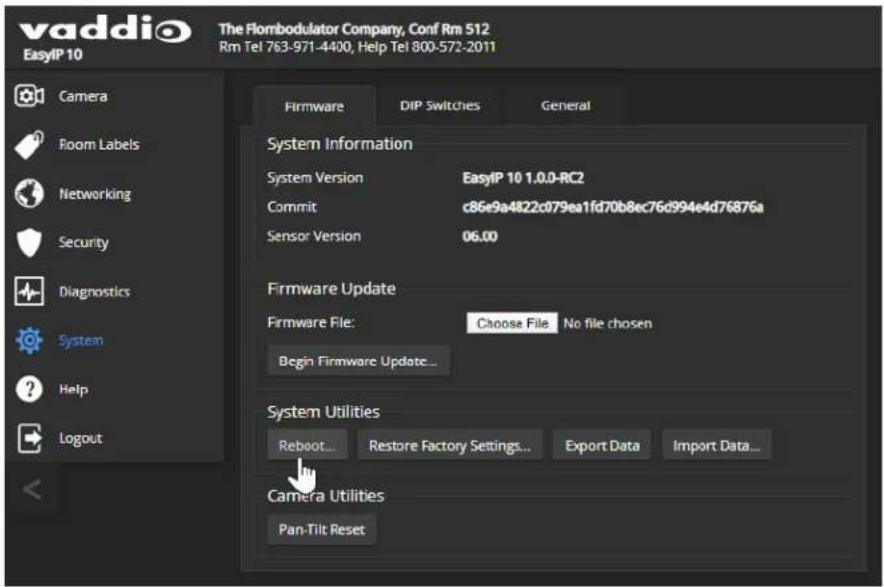Click the sensor version 06.00 value

pos(480,236)
